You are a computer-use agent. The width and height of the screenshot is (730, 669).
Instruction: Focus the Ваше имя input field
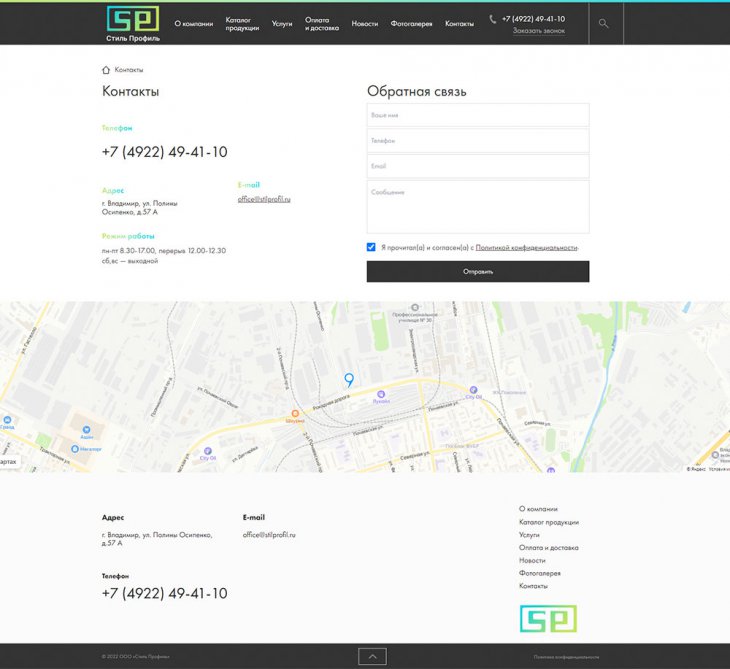click(477, 115)
